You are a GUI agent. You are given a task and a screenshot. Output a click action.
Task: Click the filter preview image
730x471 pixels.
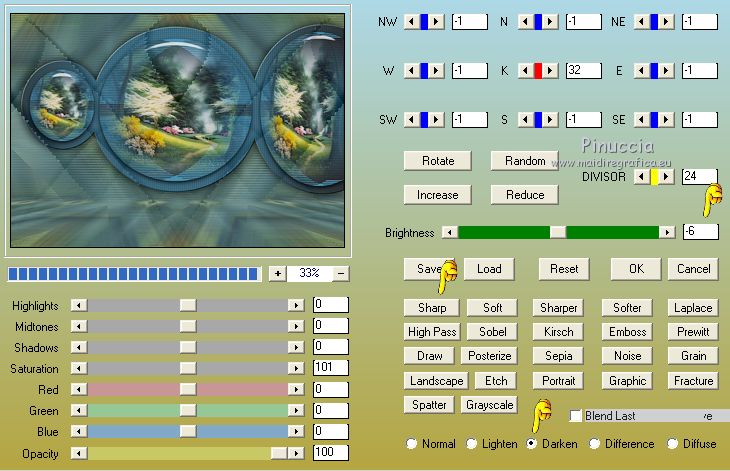(x=178, y=130)
